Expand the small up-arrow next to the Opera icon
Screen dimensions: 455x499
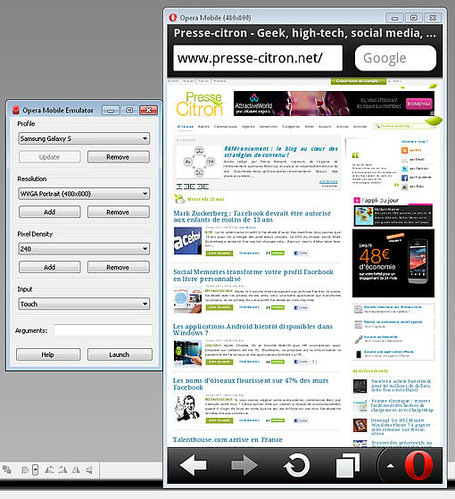tap(390, 466)
